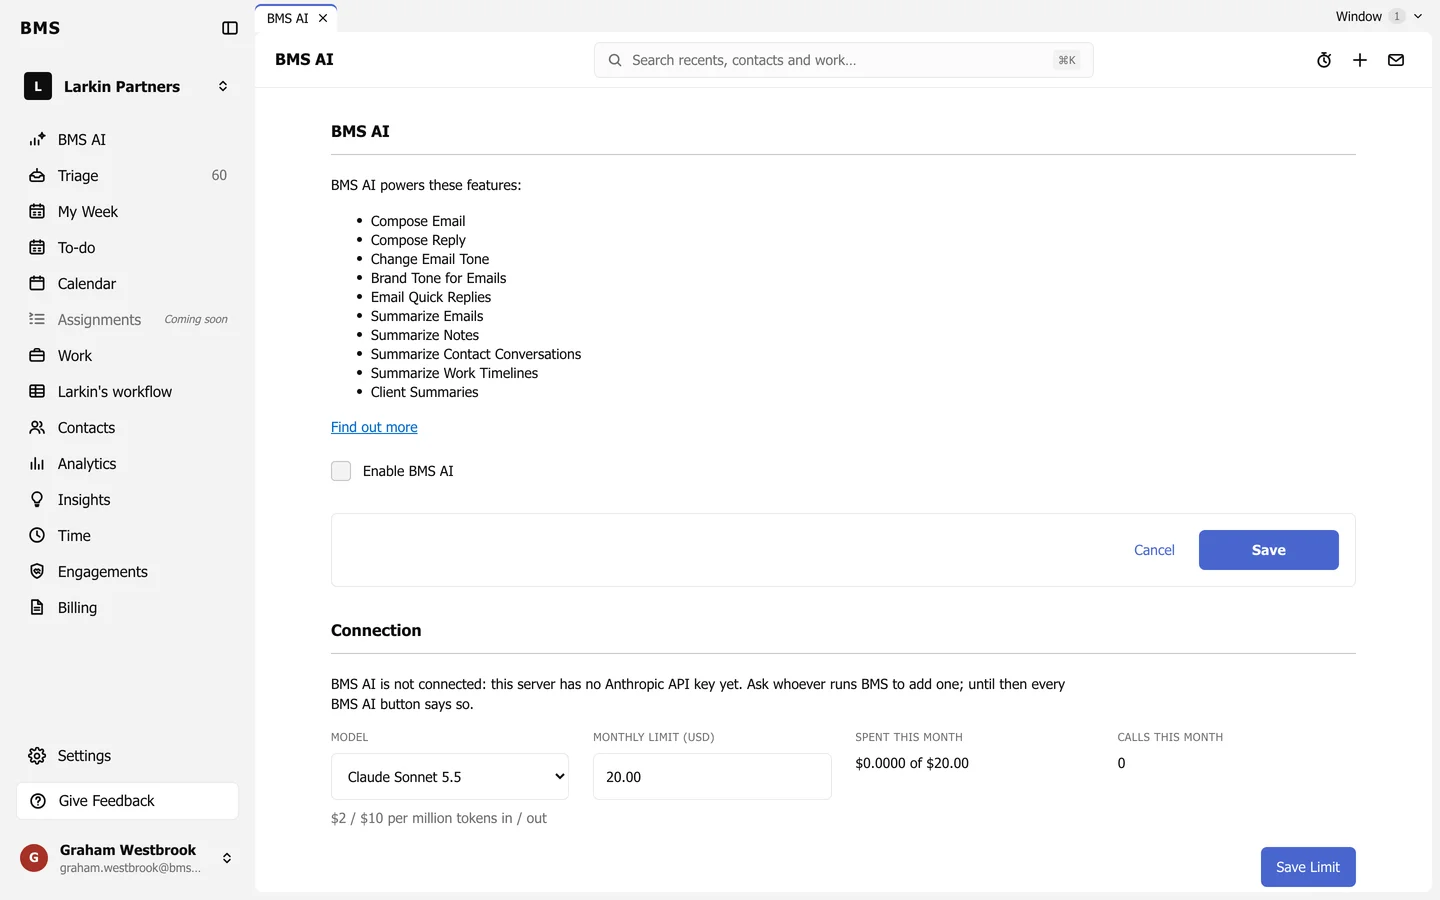Click the Insights lightbulb icon
1440x900 pixels.
pos(37,499)
